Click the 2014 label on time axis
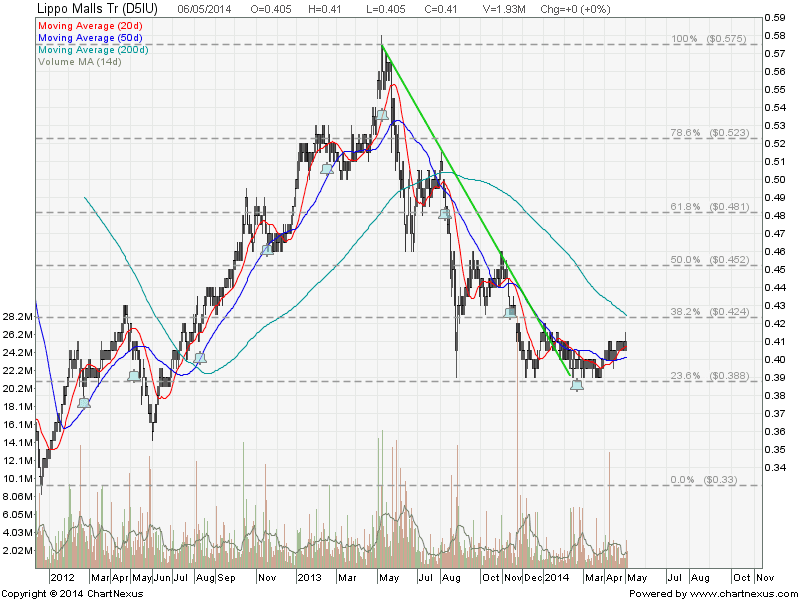 (557, 578)
